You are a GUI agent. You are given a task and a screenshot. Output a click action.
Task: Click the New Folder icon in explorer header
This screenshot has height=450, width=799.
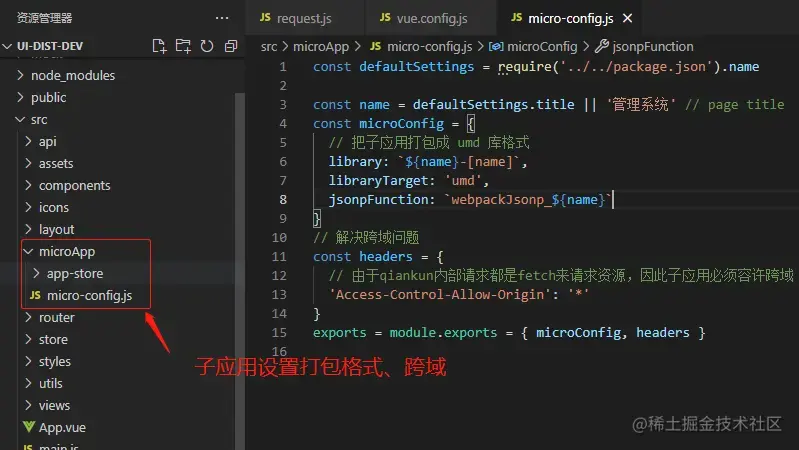tap(183, 46)
